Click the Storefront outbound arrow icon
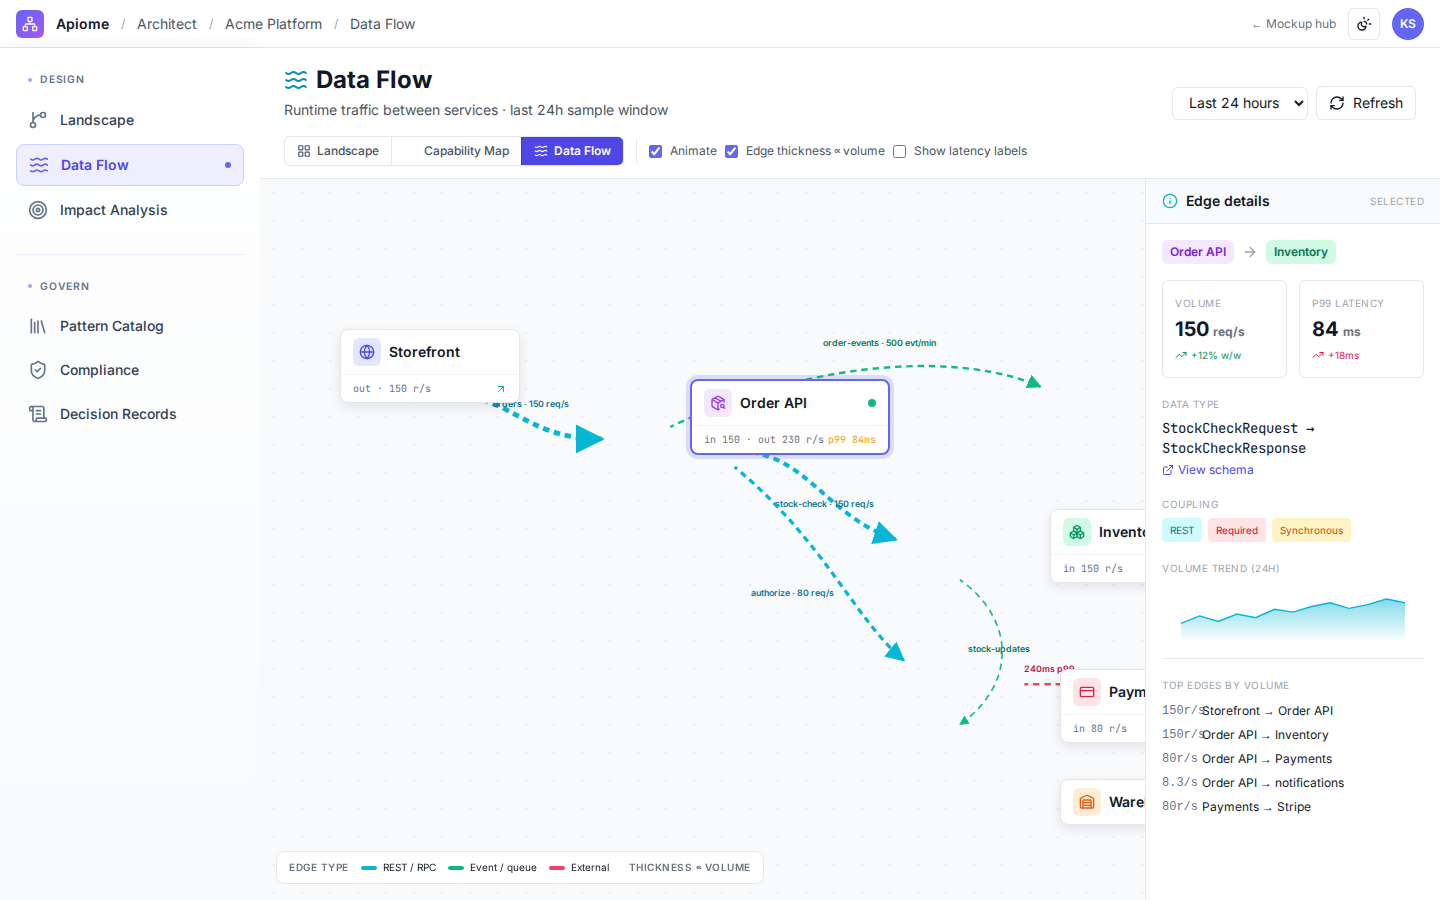This screenshot has width=1440, height=900. [x=501, y=389]
